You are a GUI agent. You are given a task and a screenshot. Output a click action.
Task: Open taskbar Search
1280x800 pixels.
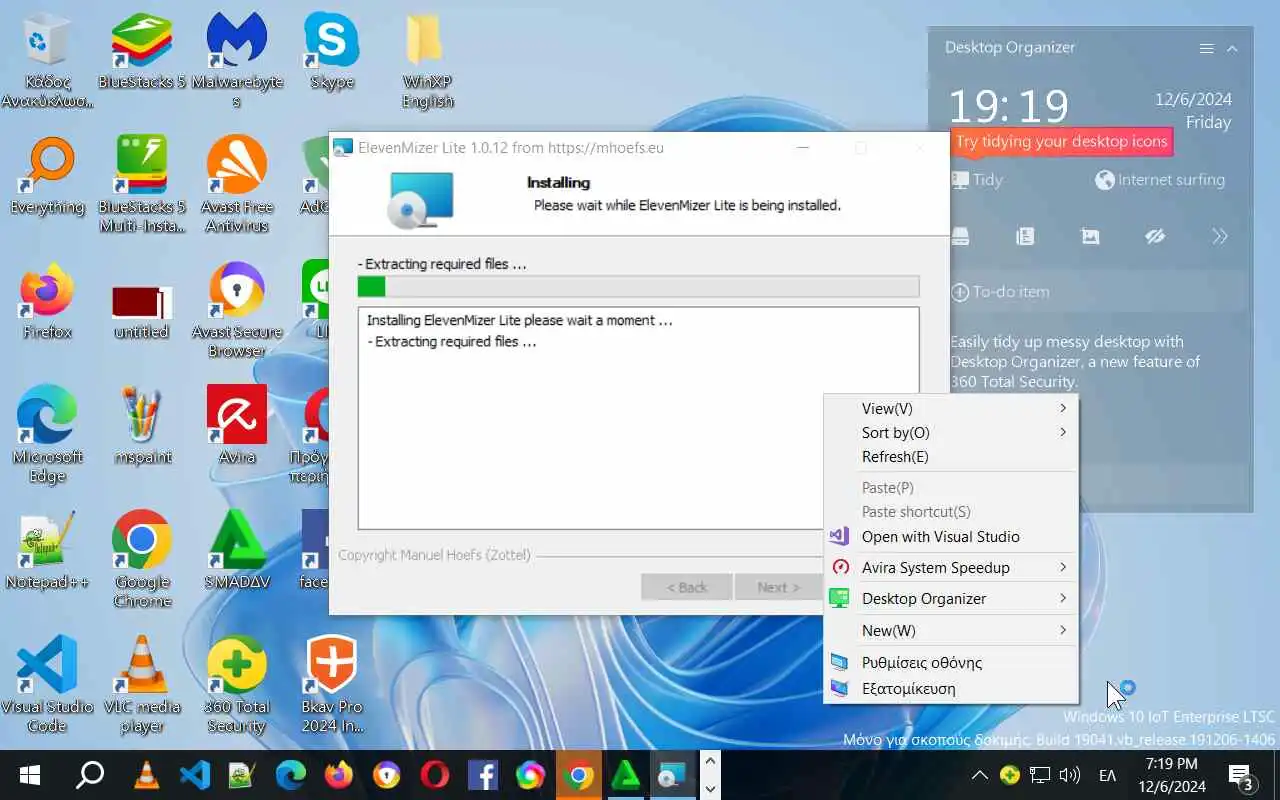click(x=90, y=775)
